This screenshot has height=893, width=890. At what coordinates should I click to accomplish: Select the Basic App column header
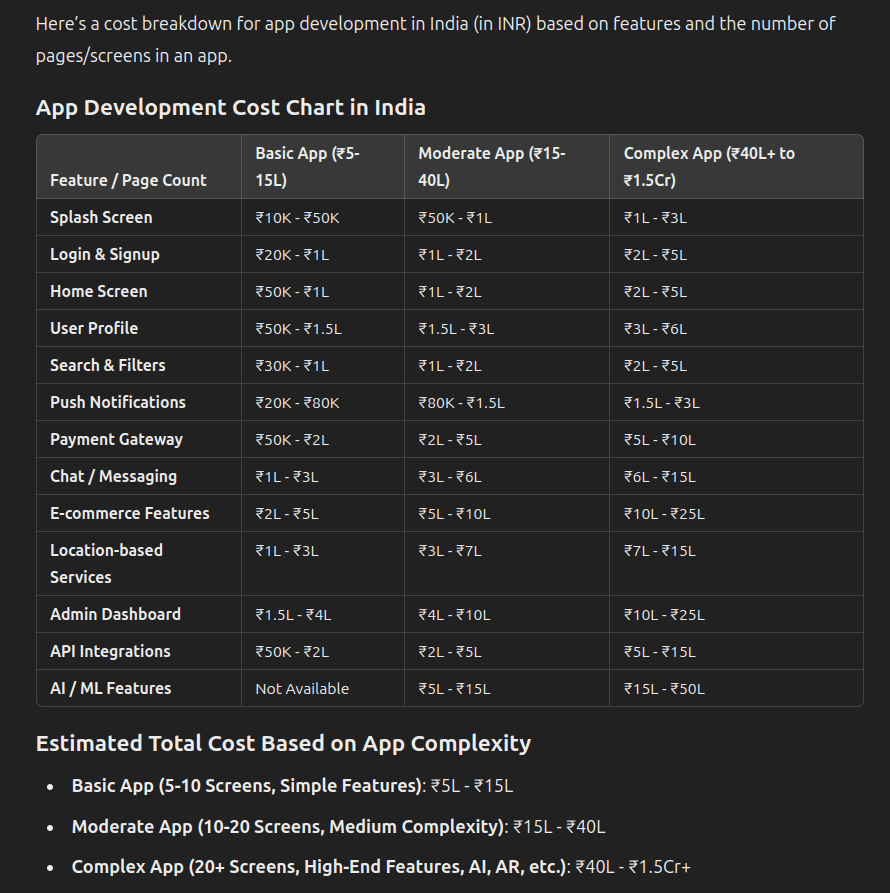307,167
